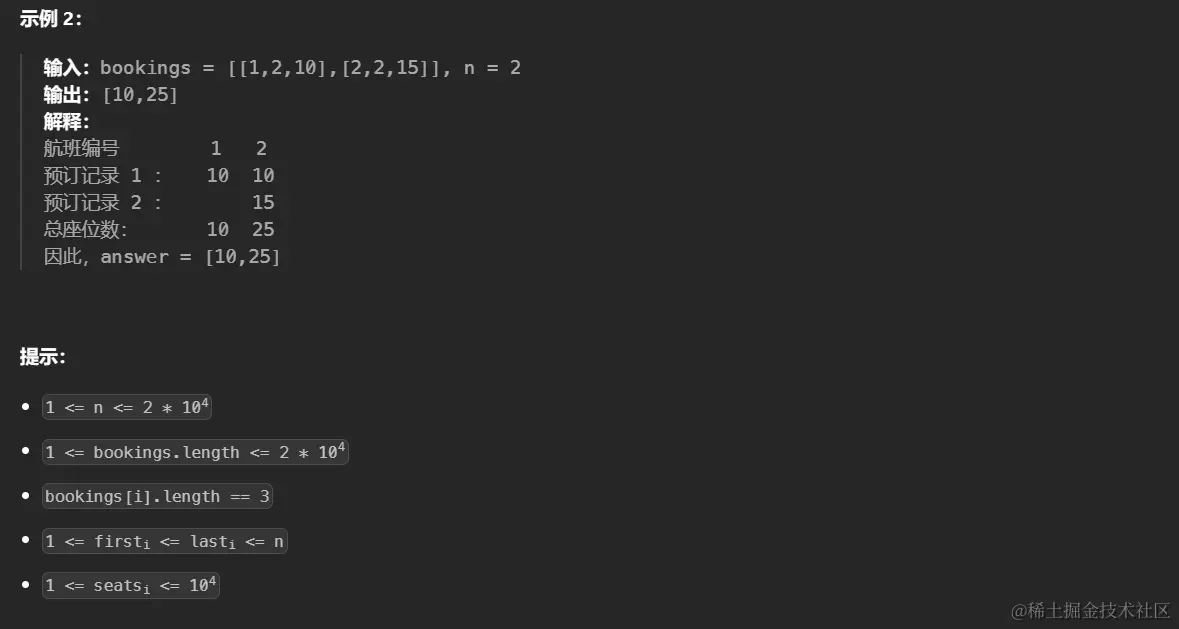Click the value 15 in the booking table
Screen dimensions: 1179x629
click(x=263, y=202)
